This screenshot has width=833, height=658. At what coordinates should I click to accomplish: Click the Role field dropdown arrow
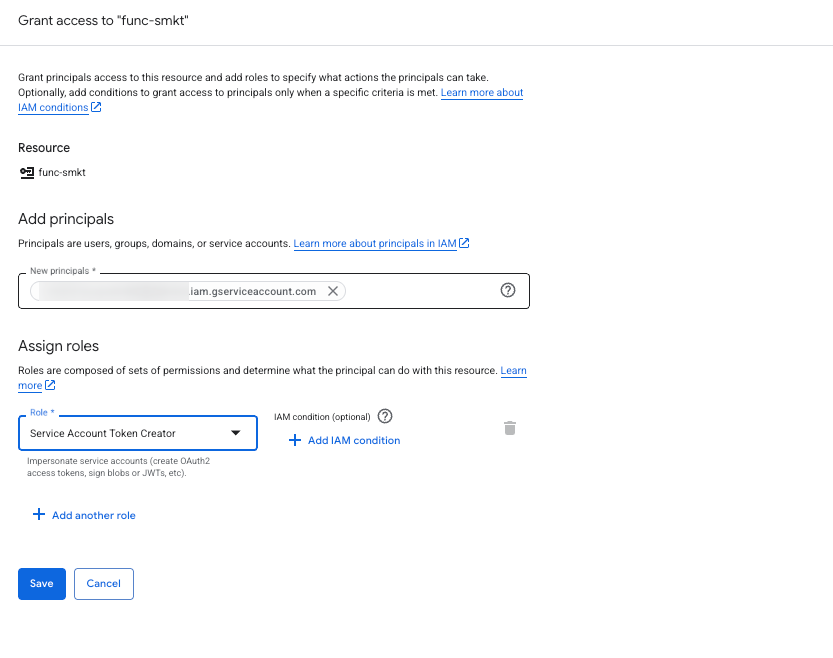[x=236, y=433]
